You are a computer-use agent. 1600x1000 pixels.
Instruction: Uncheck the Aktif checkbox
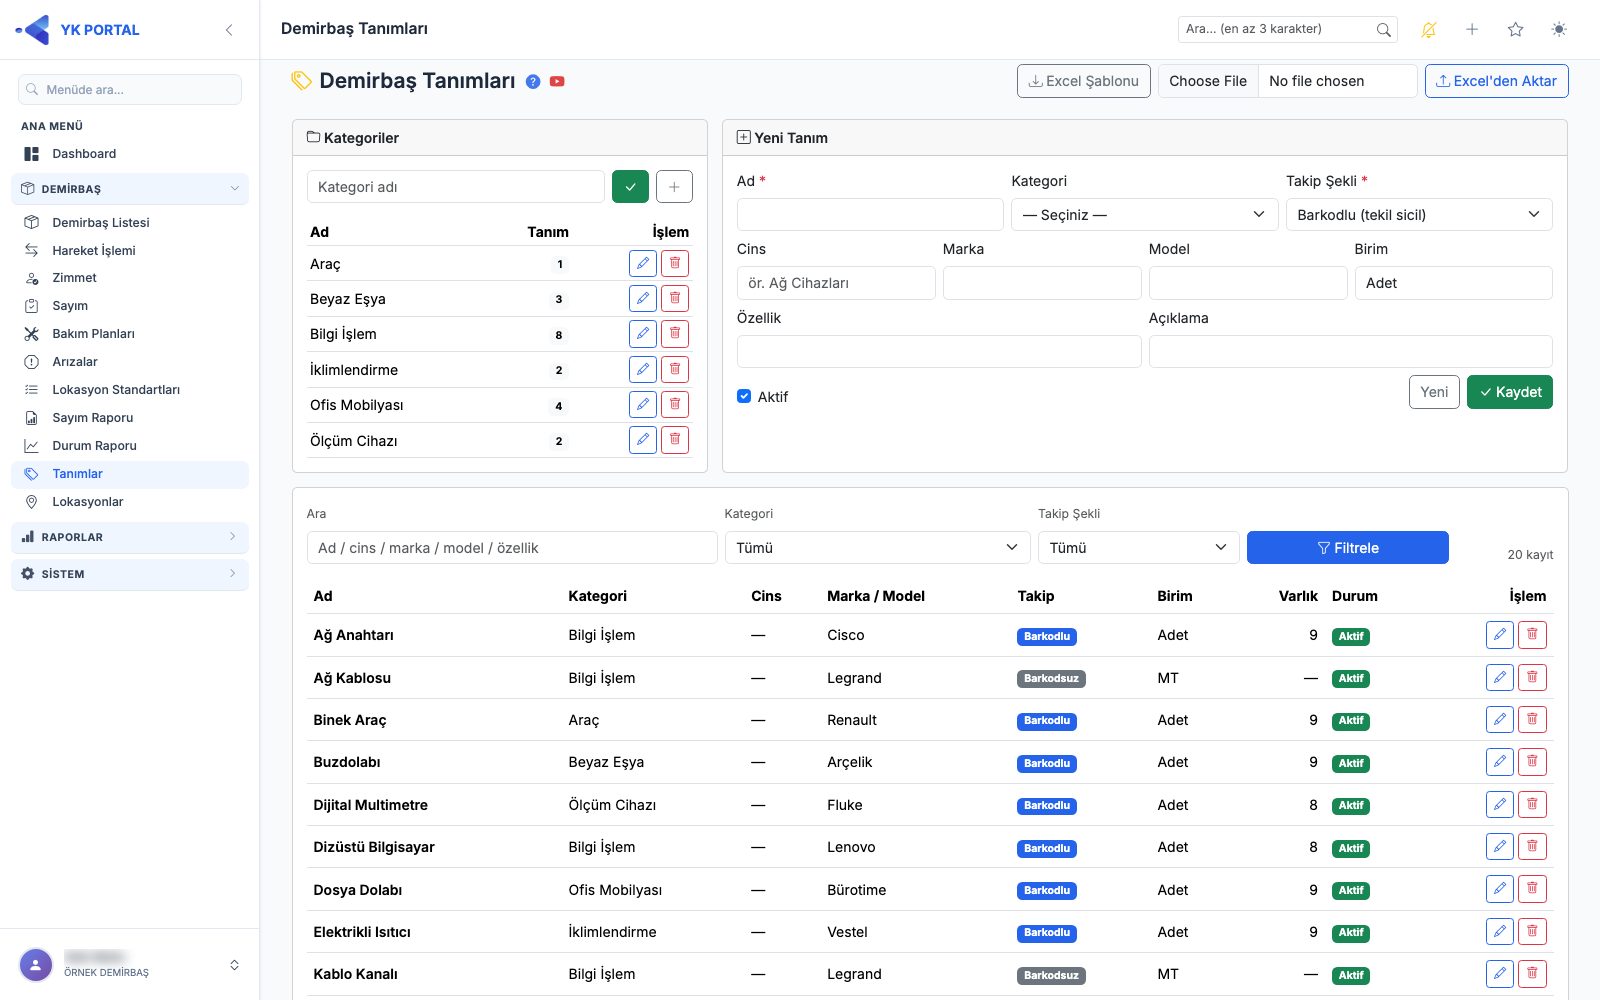[x=744, y=396]
